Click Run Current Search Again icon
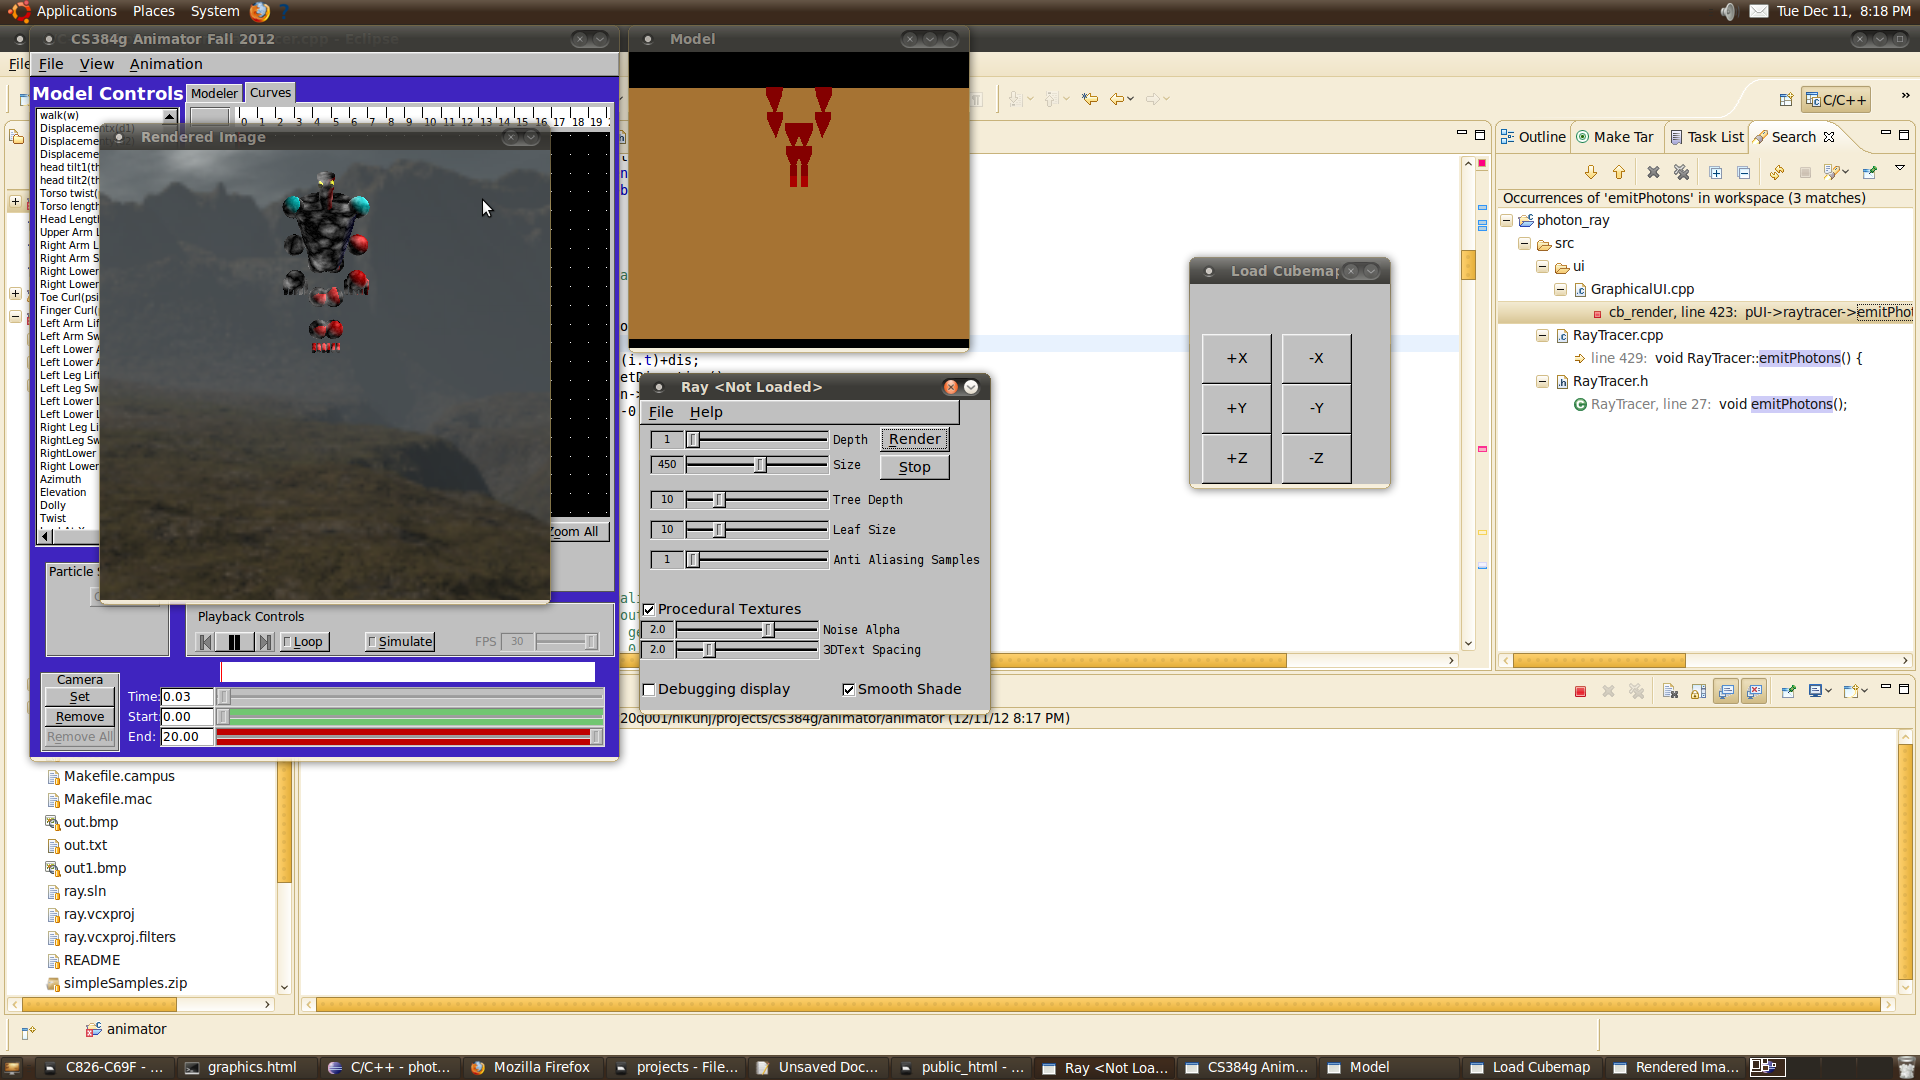 coord(1777,172)
